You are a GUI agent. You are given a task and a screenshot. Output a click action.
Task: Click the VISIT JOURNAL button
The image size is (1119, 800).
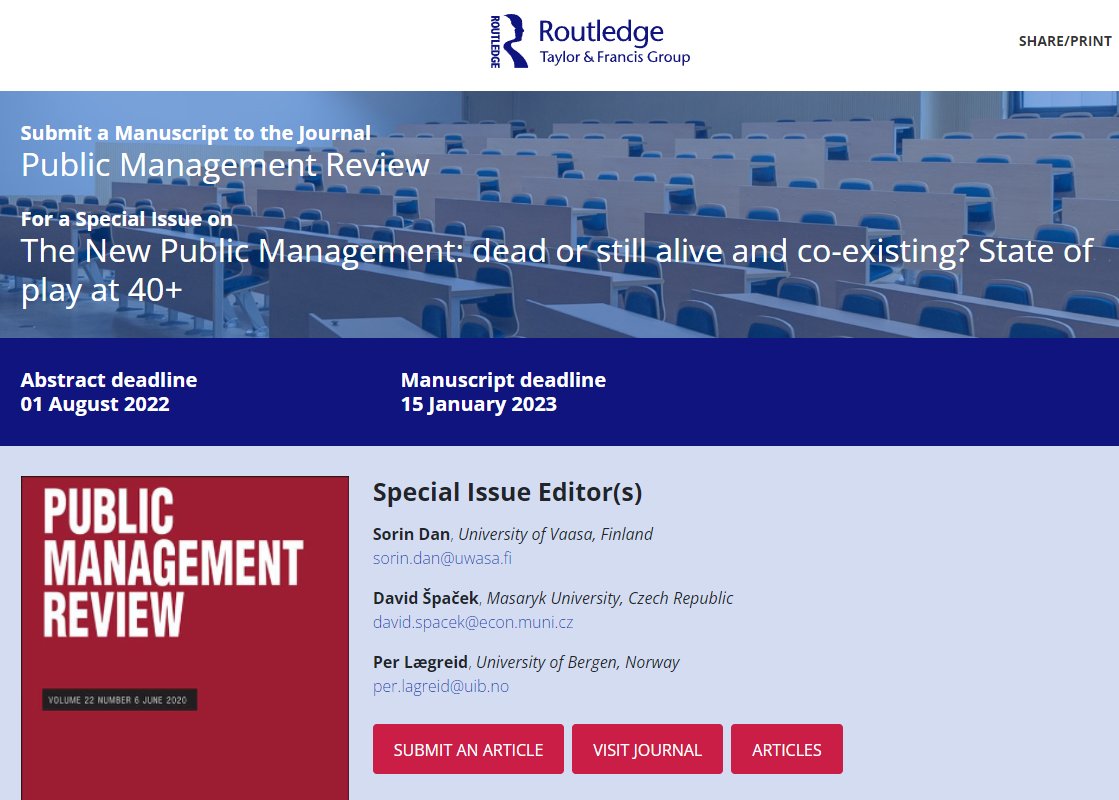pyautogui.click(x=647, y=749)
